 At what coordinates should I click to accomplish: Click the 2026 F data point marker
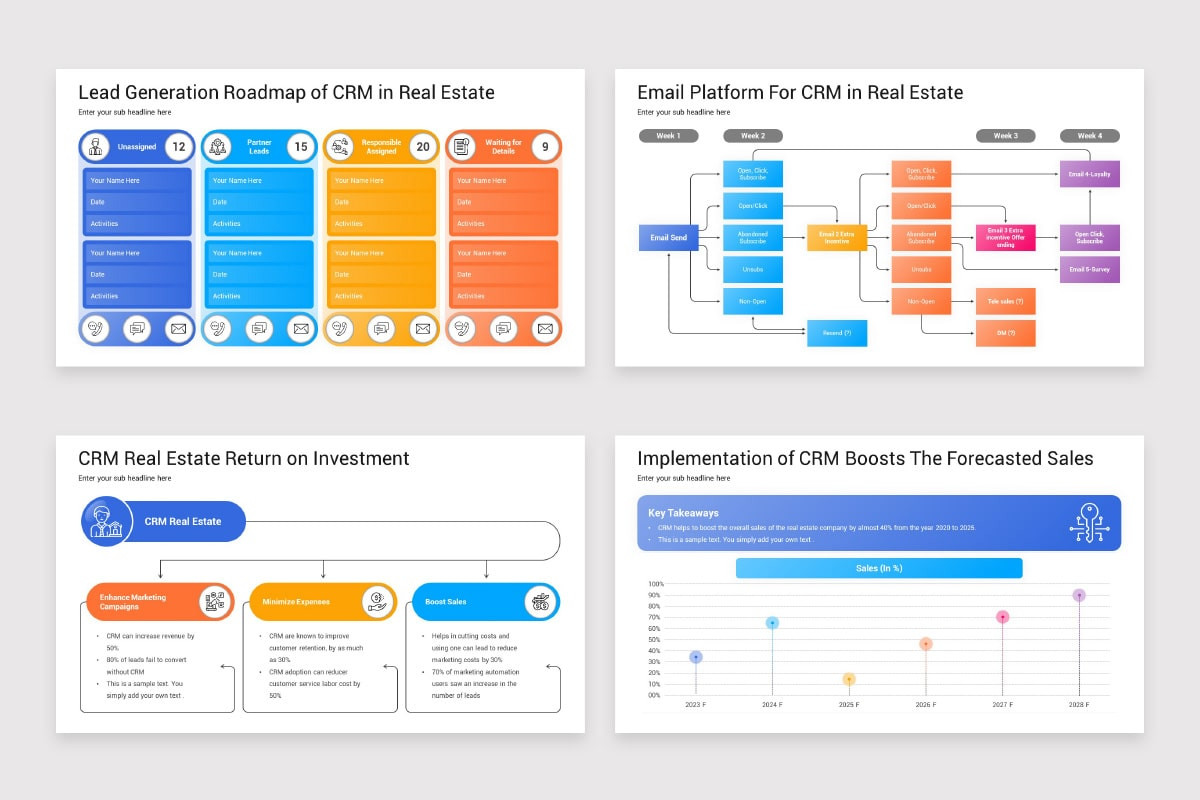pos(926,644)
